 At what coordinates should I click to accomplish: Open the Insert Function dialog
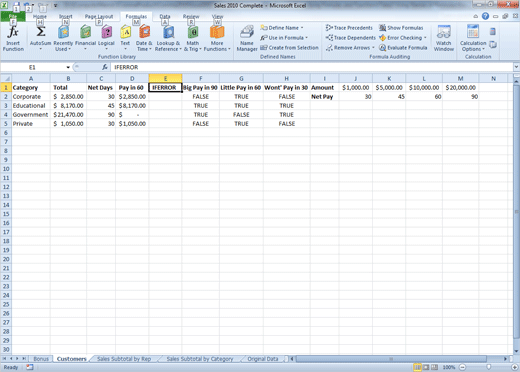coord(13,39)
